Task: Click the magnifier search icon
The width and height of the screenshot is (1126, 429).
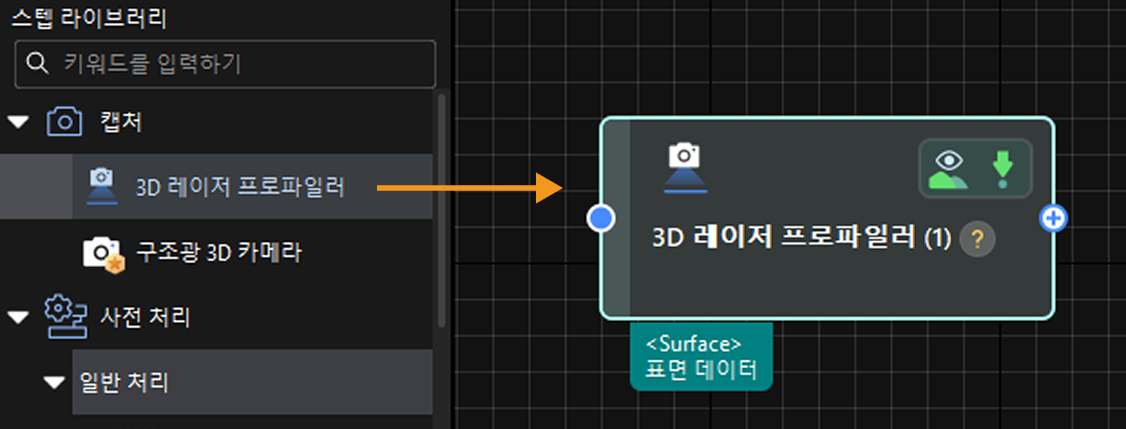Action: (x=36, y=63)
